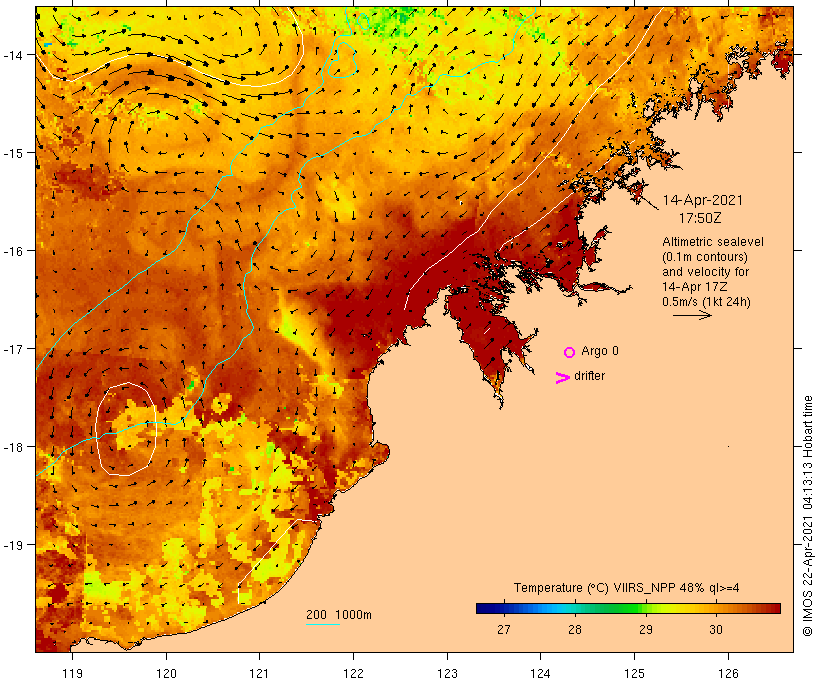Click the longitude axis label 123
The image size is (820, 680).
point(447,673)
